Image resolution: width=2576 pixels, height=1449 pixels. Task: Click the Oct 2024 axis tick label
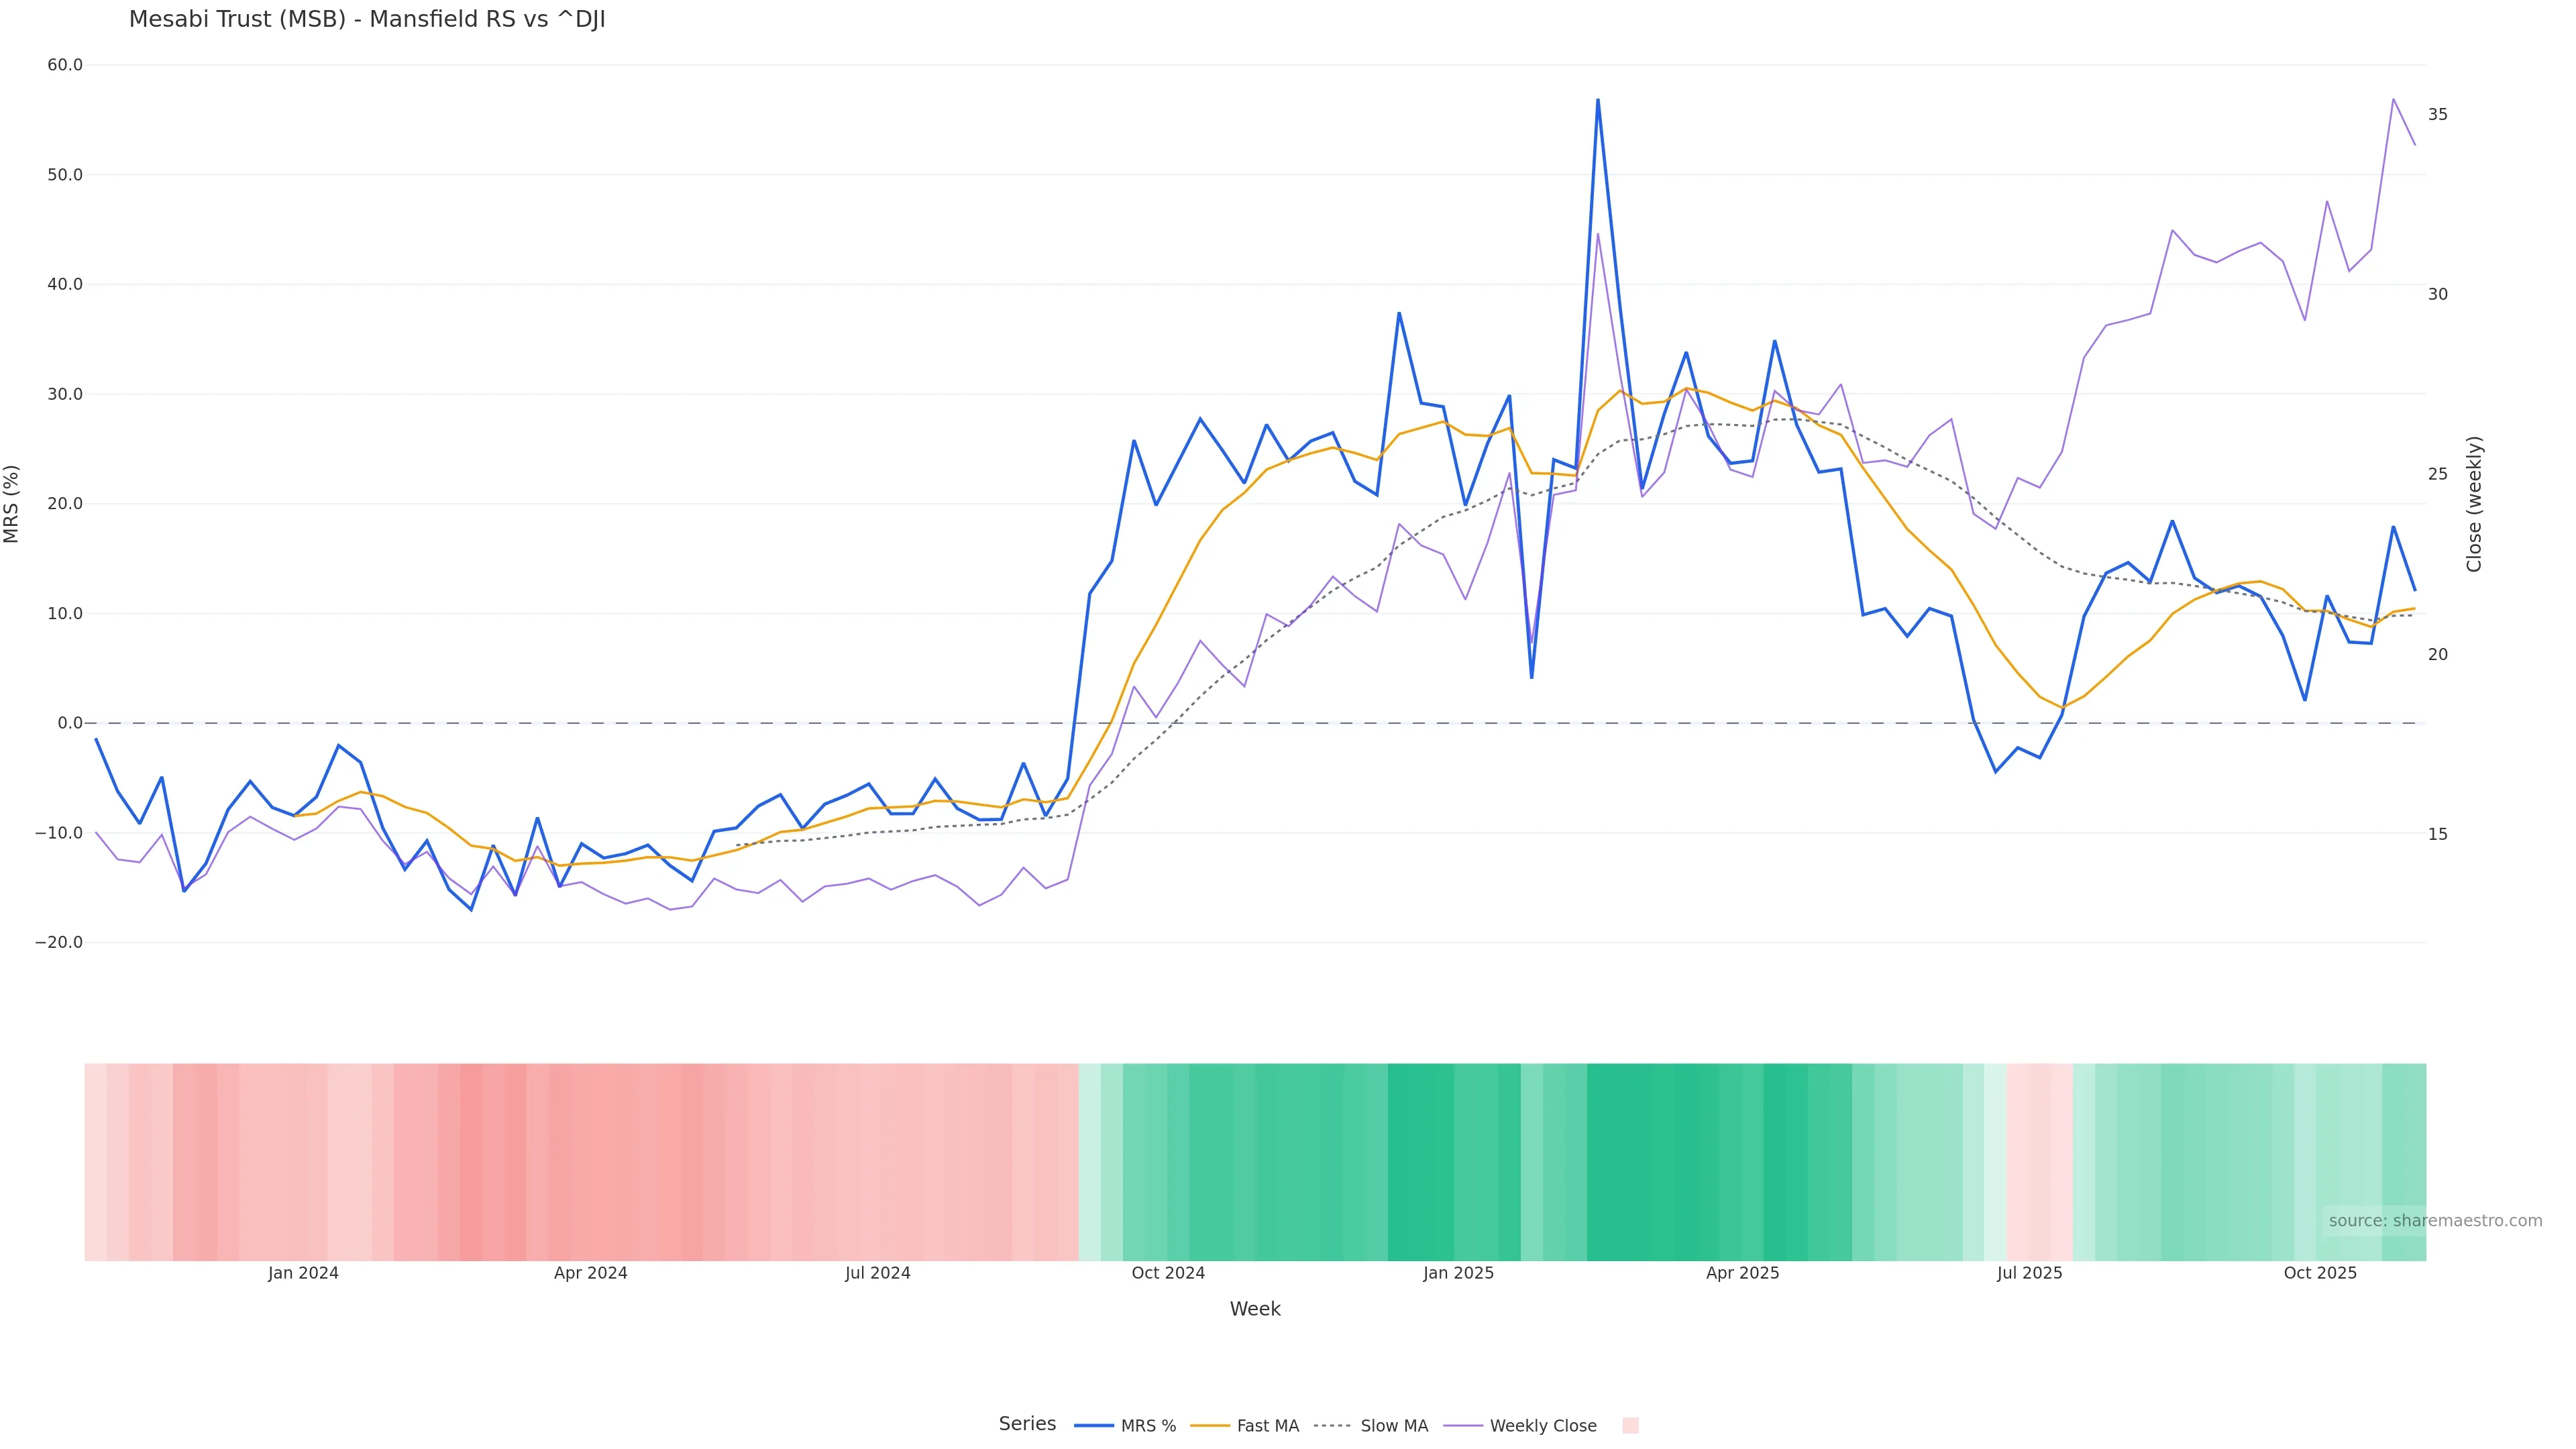(x=1168, y=1274)
